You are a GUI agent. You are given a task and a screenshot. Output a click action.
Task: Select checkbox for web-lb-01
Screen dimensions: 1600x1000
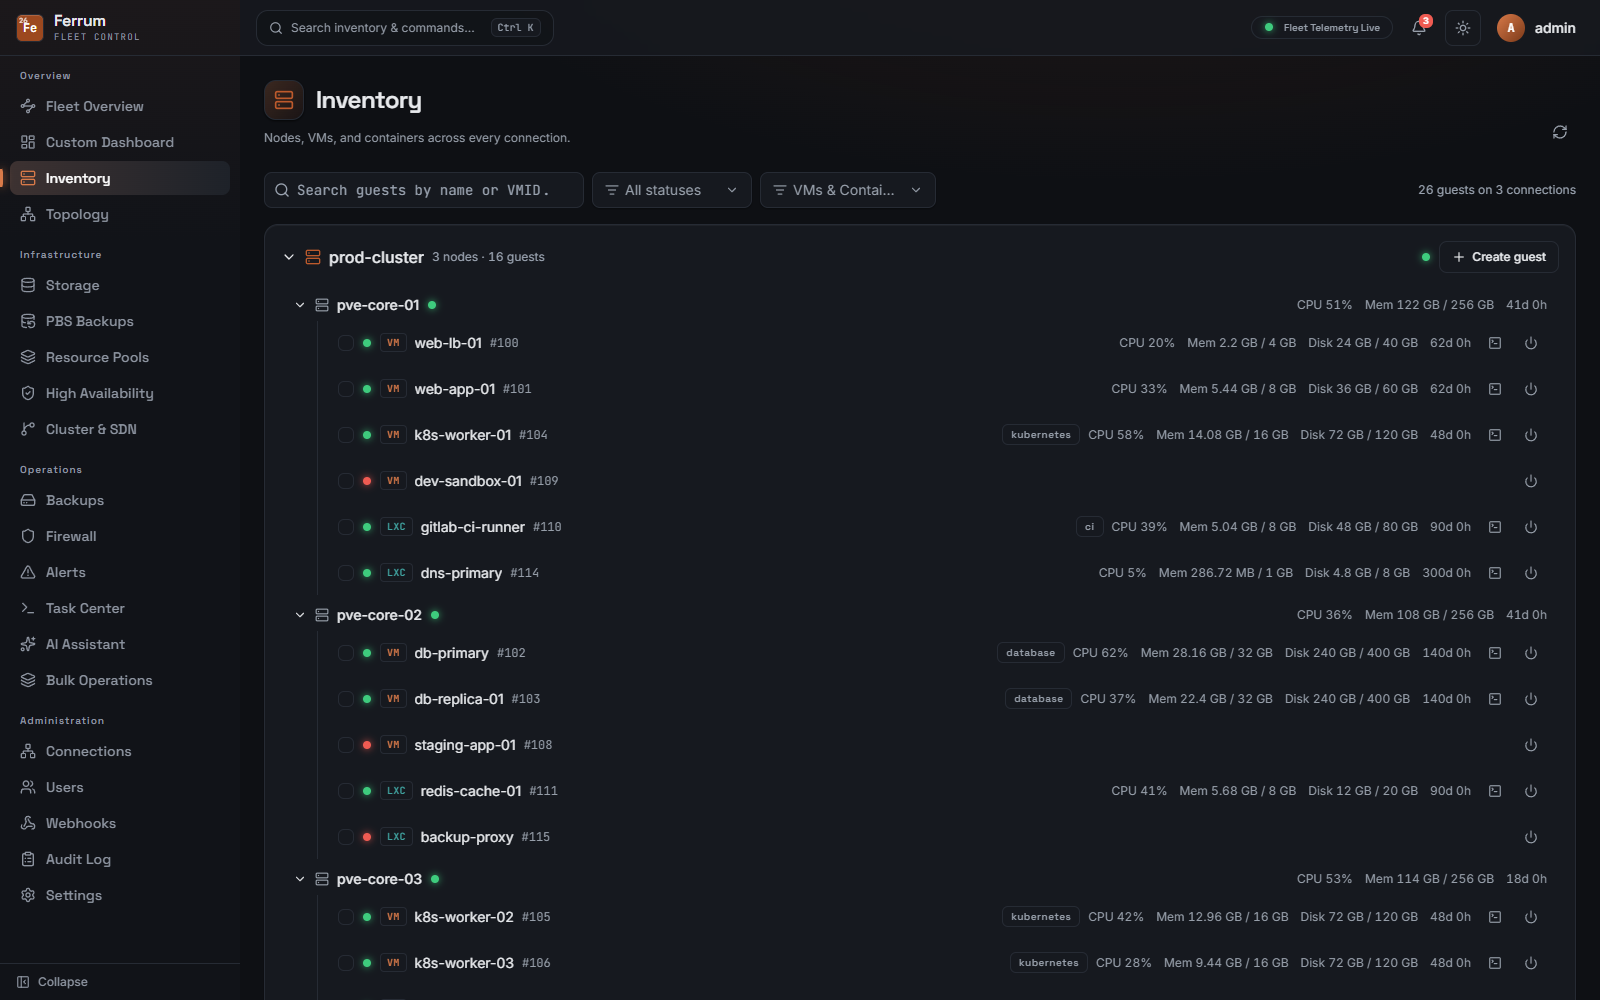pos(346,343)
